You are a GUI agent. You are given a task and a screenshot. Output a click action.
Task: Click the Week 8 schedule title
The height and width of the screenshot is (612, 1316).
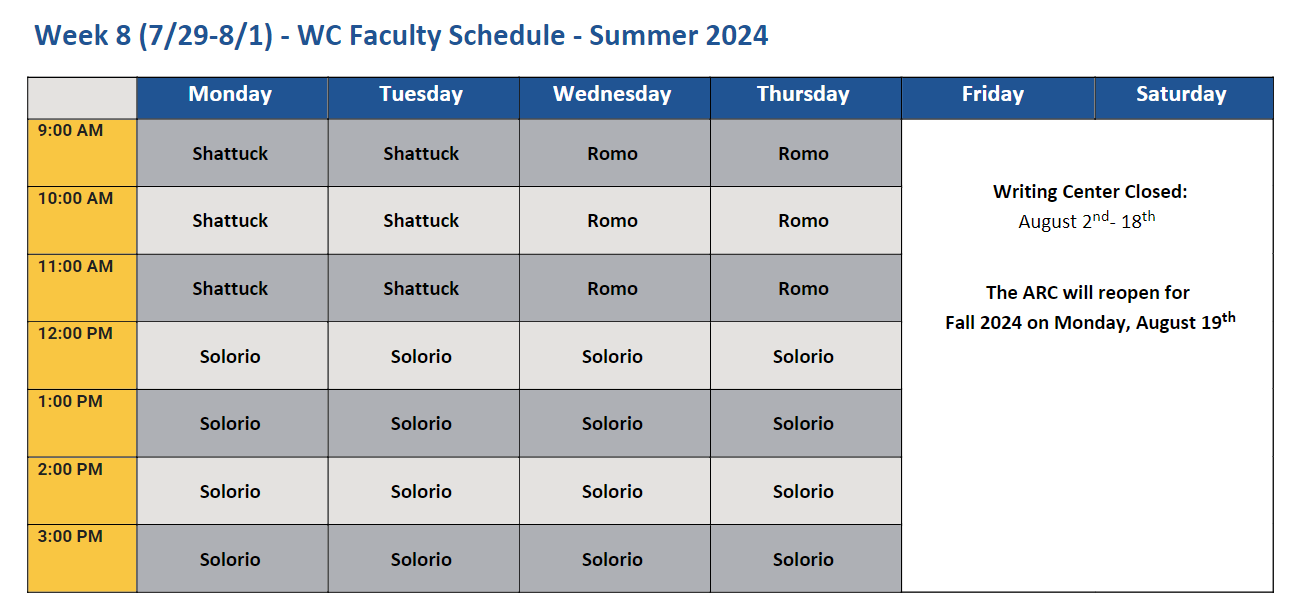(401, 36)
